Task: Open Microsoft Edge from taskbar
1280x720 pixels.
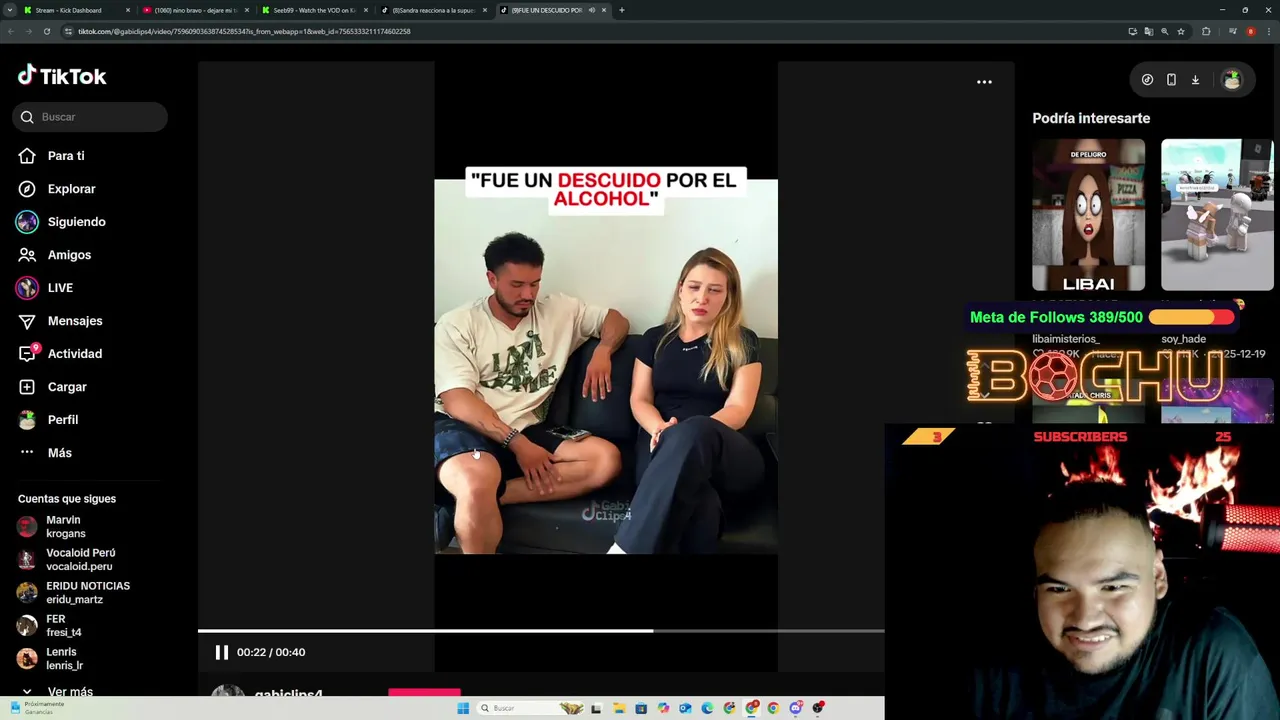Action: (x=707, y=708)
